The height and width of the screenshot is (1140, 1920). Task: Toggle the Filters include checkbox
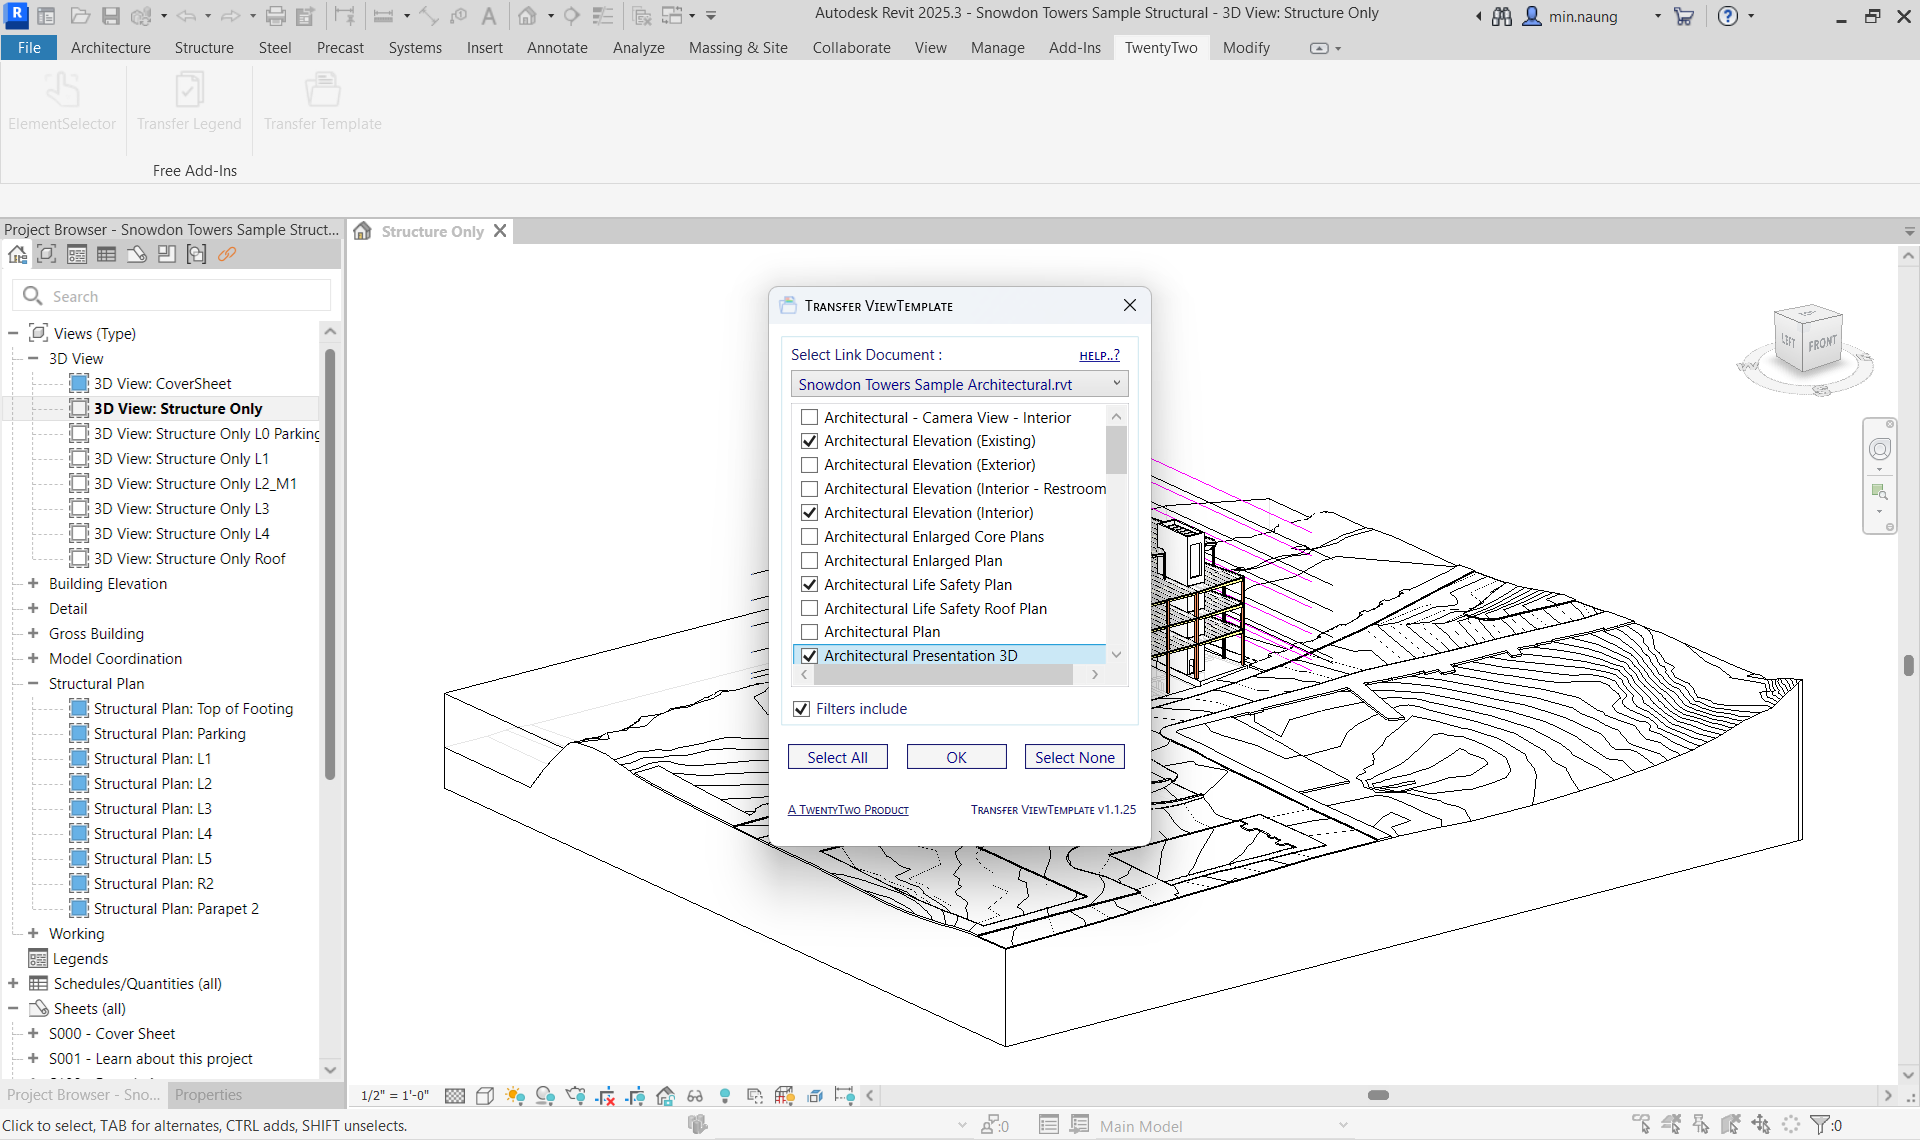tap(801, 709)
